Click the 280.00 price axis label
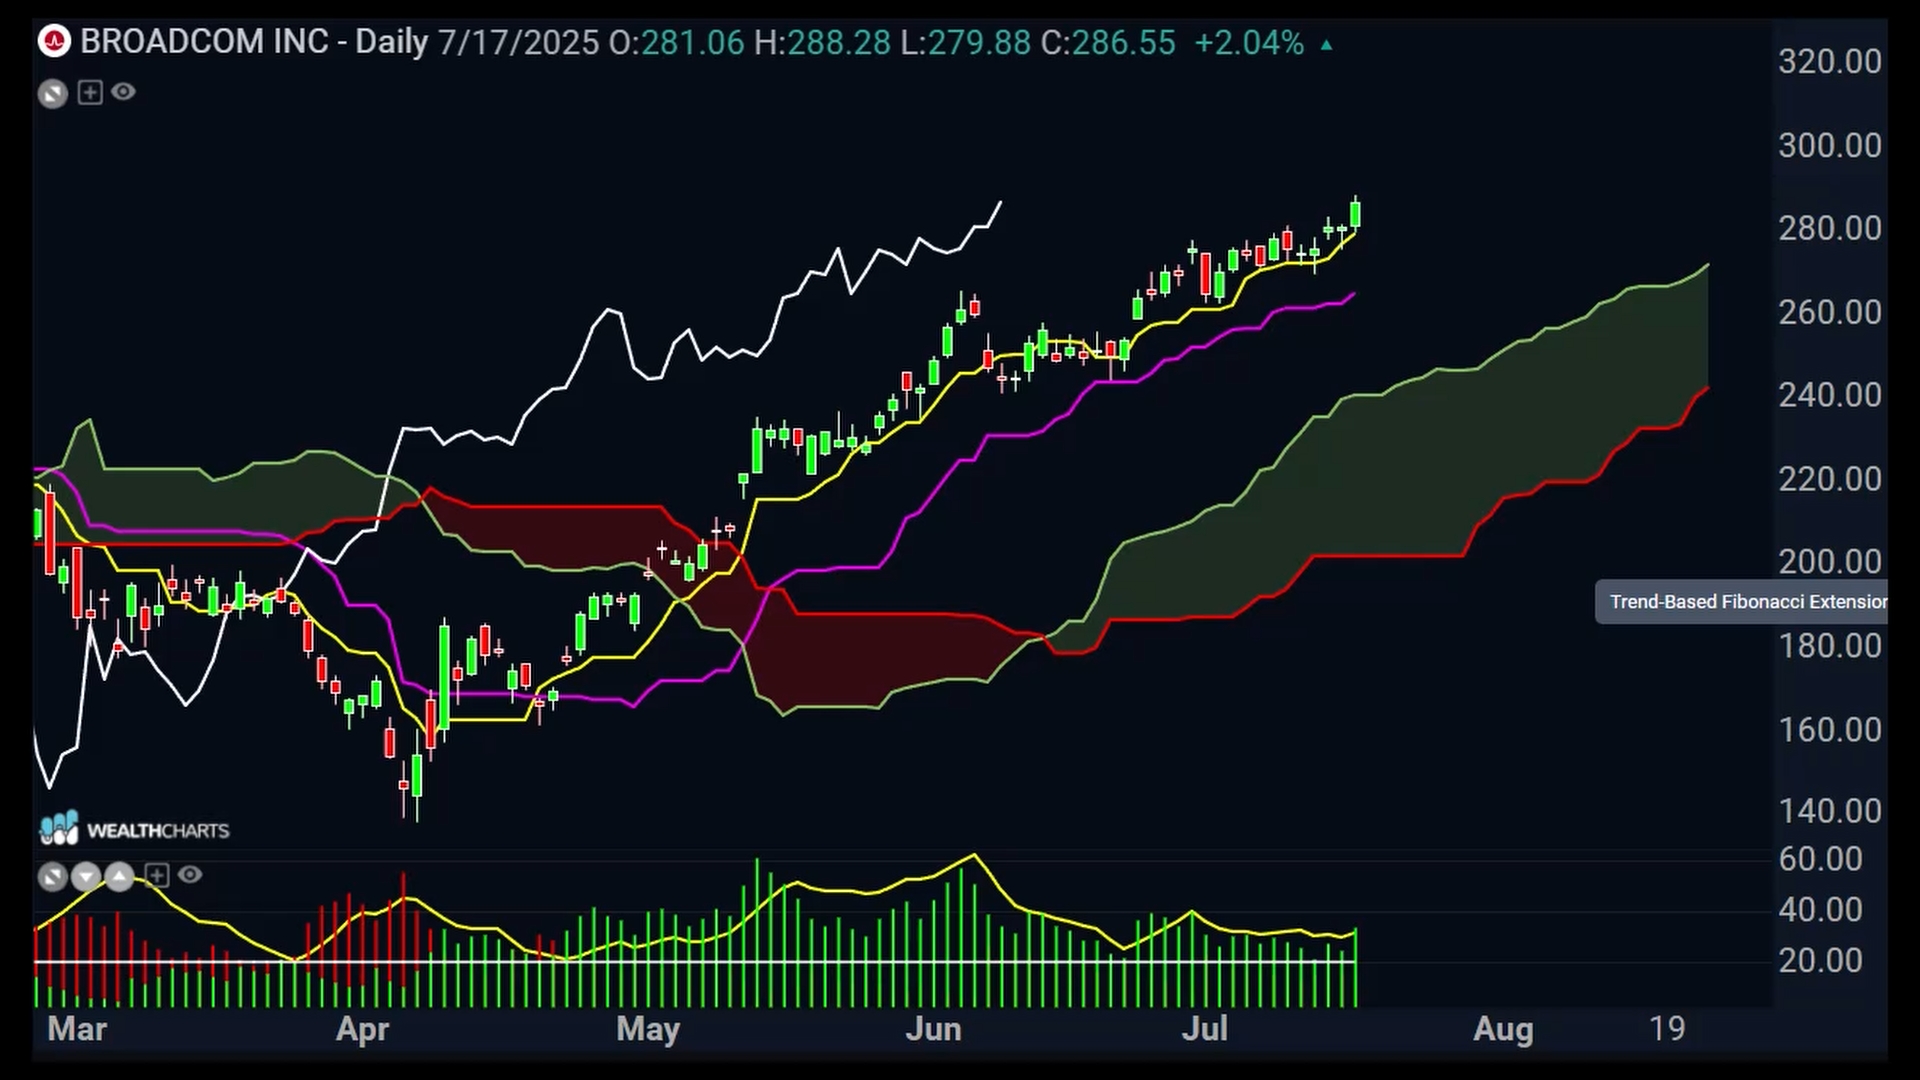 [x=1830, y=229]
